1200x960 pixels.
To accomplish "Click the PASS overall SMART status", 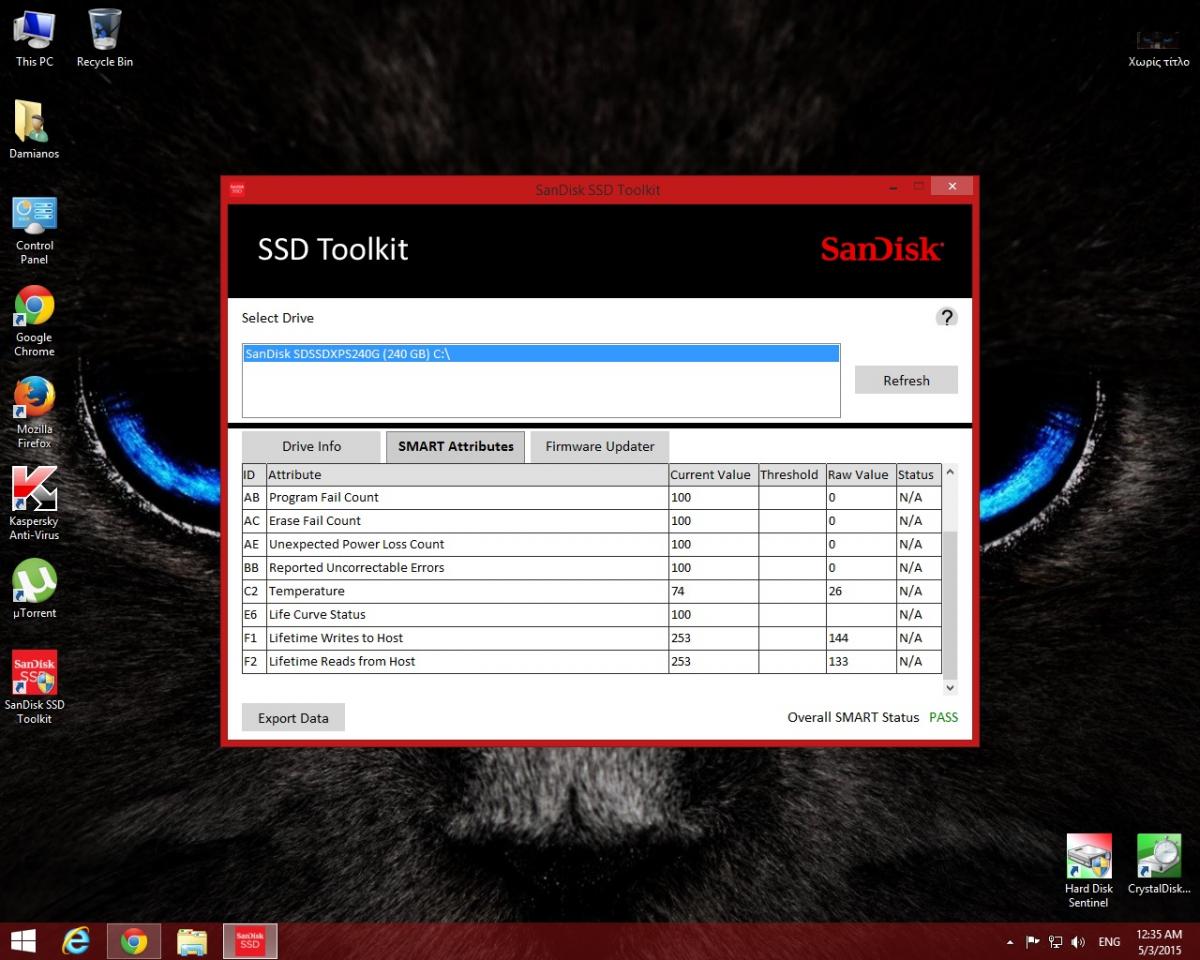I will click(943, 718).
